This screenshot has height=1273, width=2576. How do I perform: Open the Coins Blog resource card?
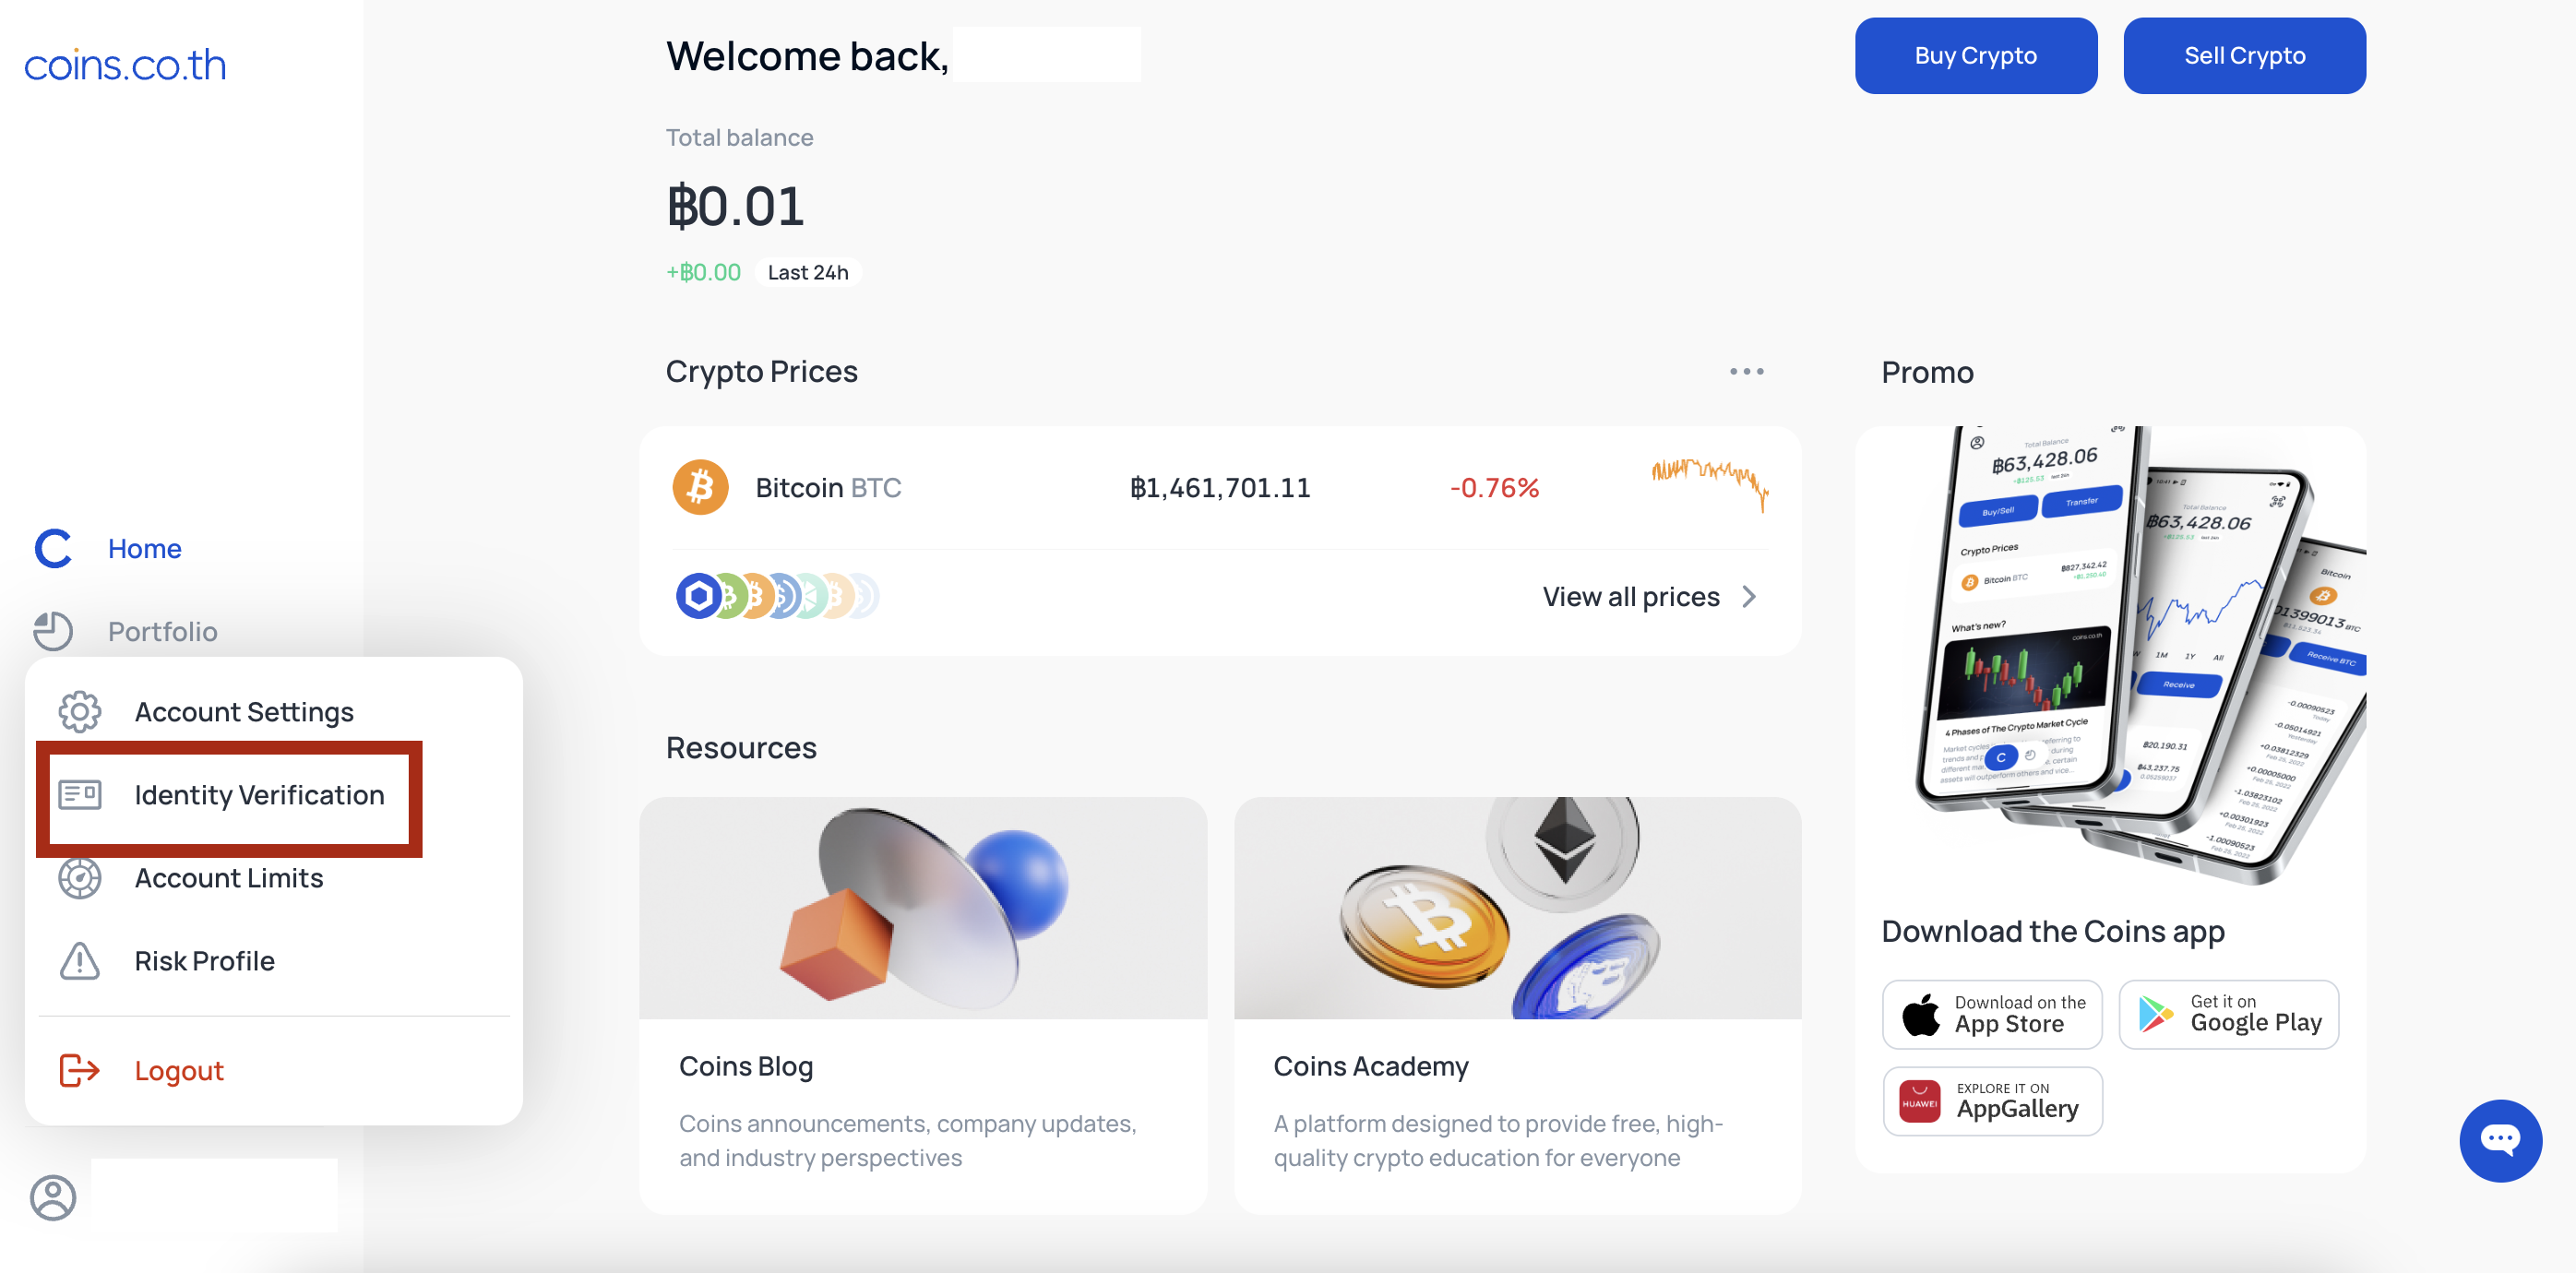click(923, 1004)
